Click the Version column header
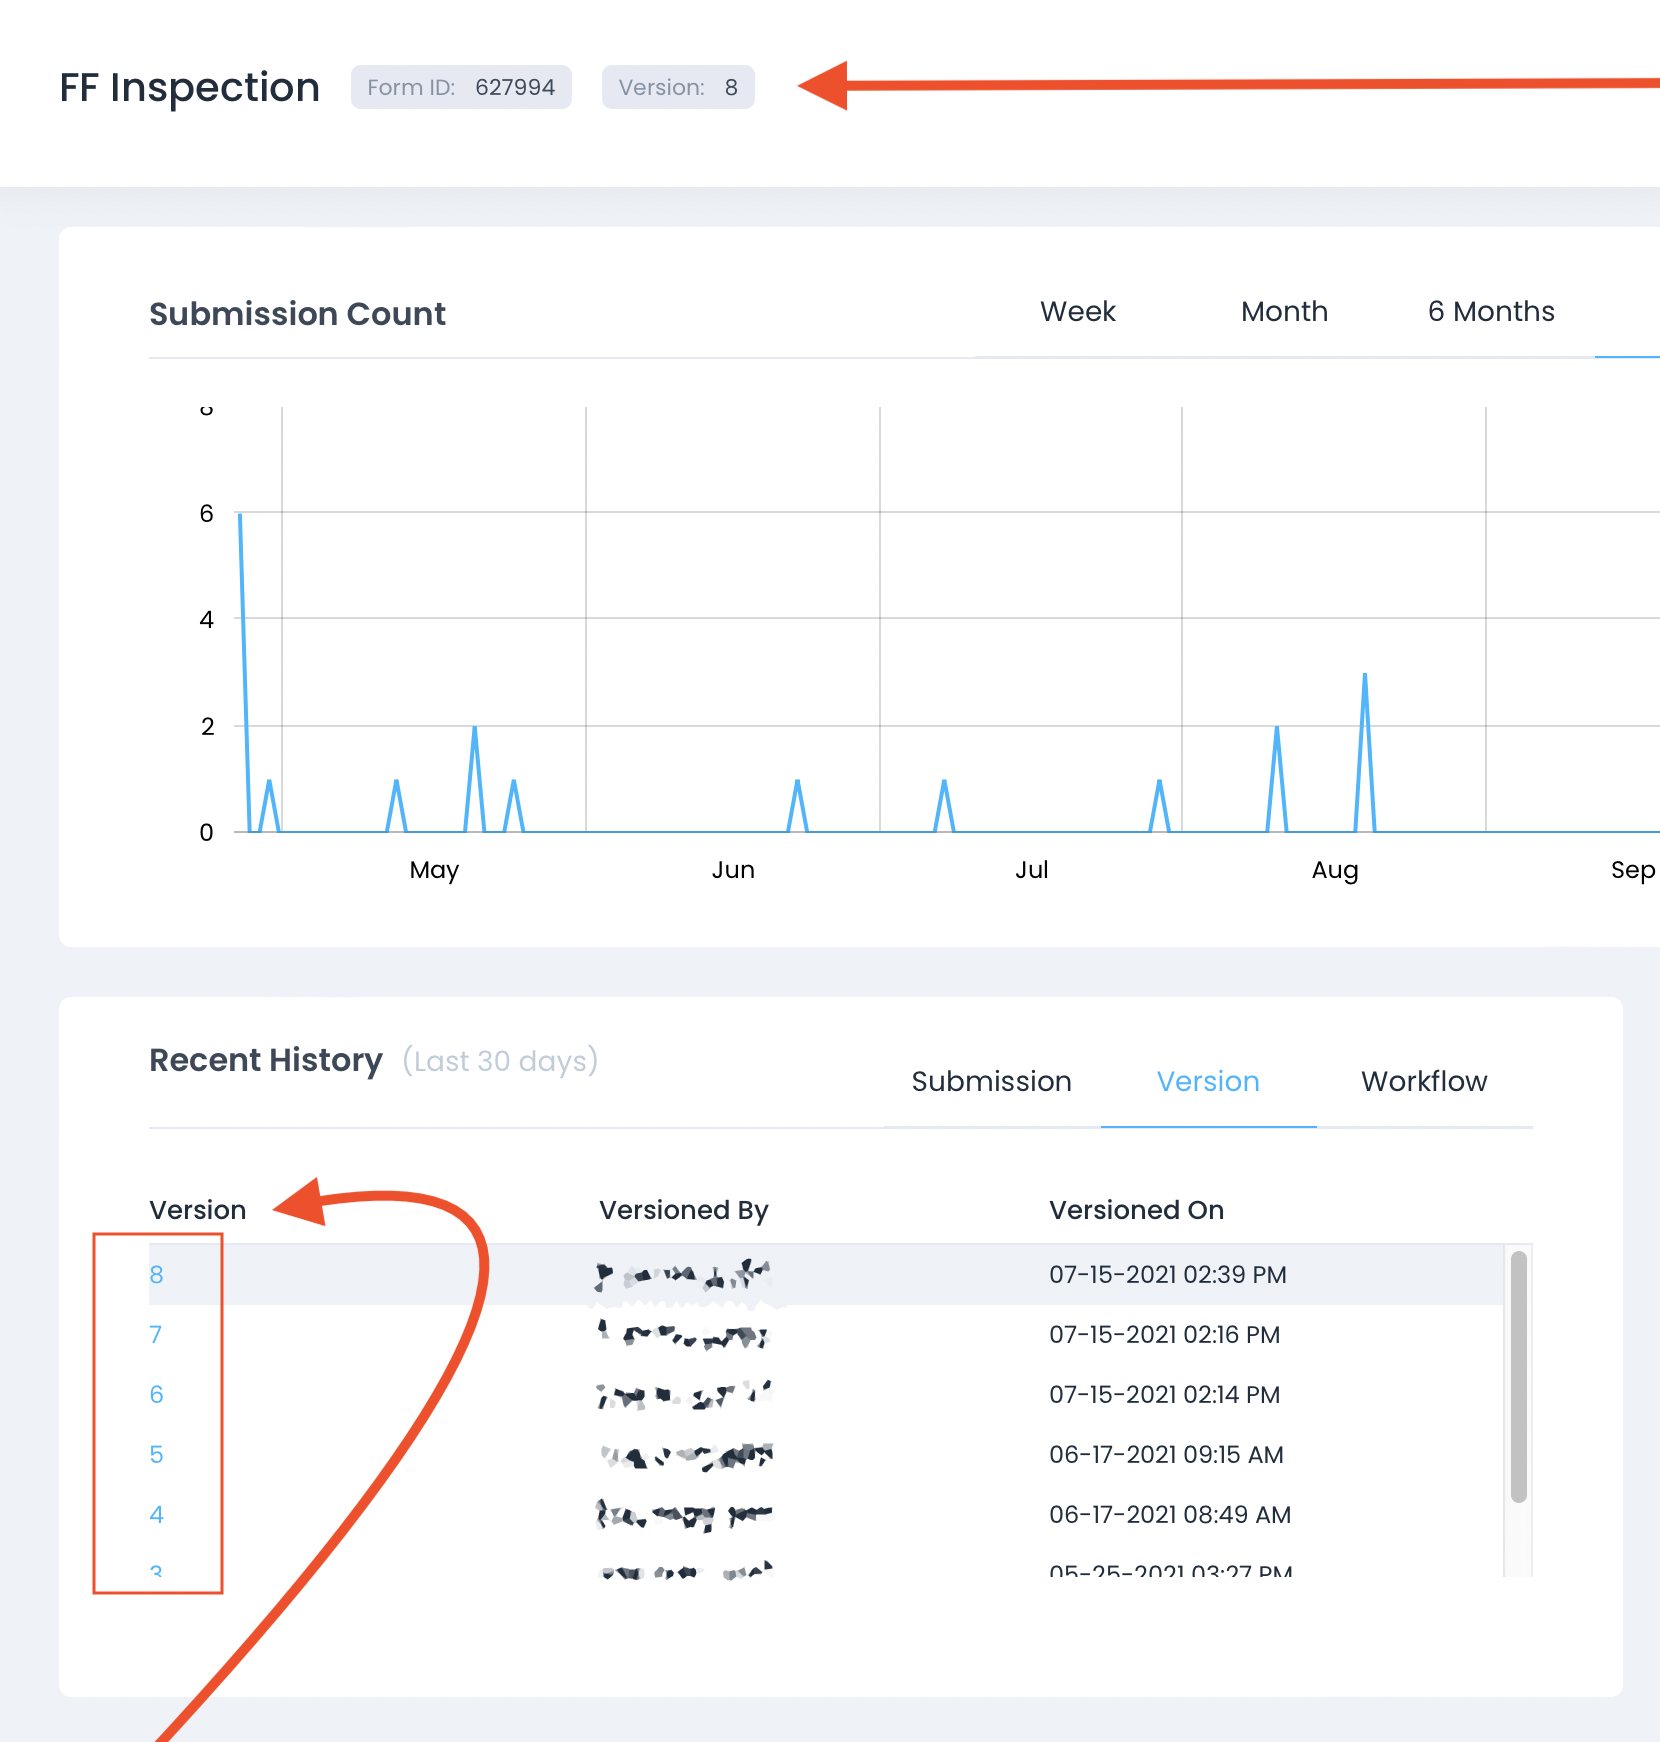Viewport: 1660px width, 1742px height. click(198, 1210)
